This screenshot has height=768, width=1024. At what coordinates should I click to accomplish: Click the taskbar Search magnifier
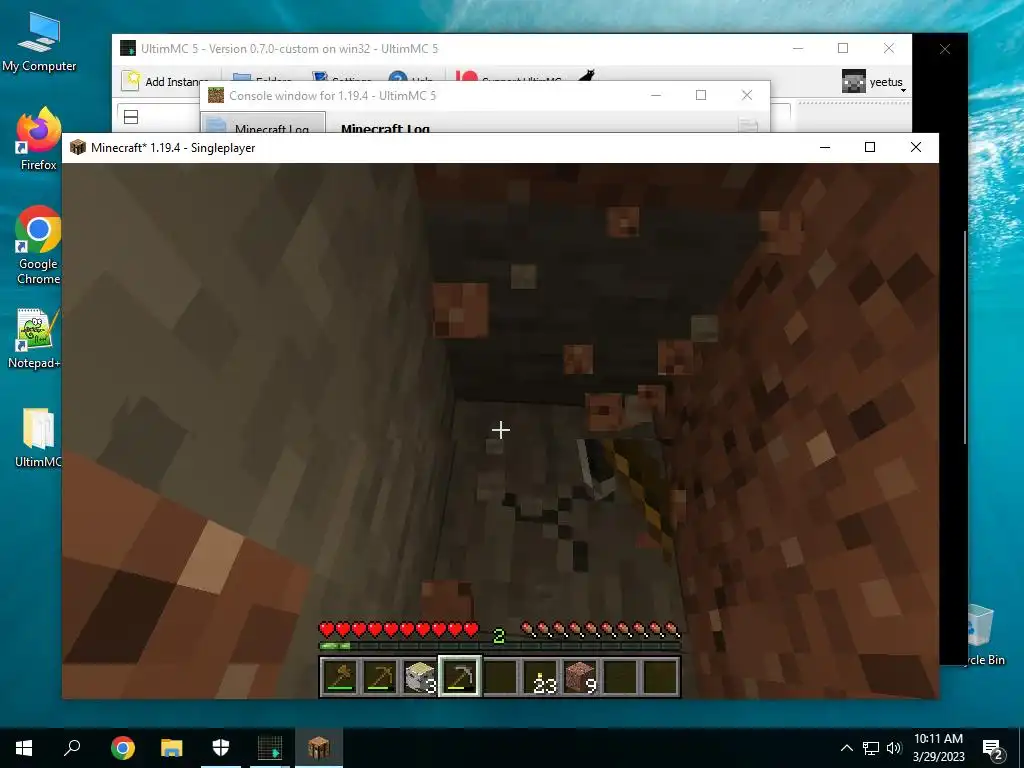point(72,748)
